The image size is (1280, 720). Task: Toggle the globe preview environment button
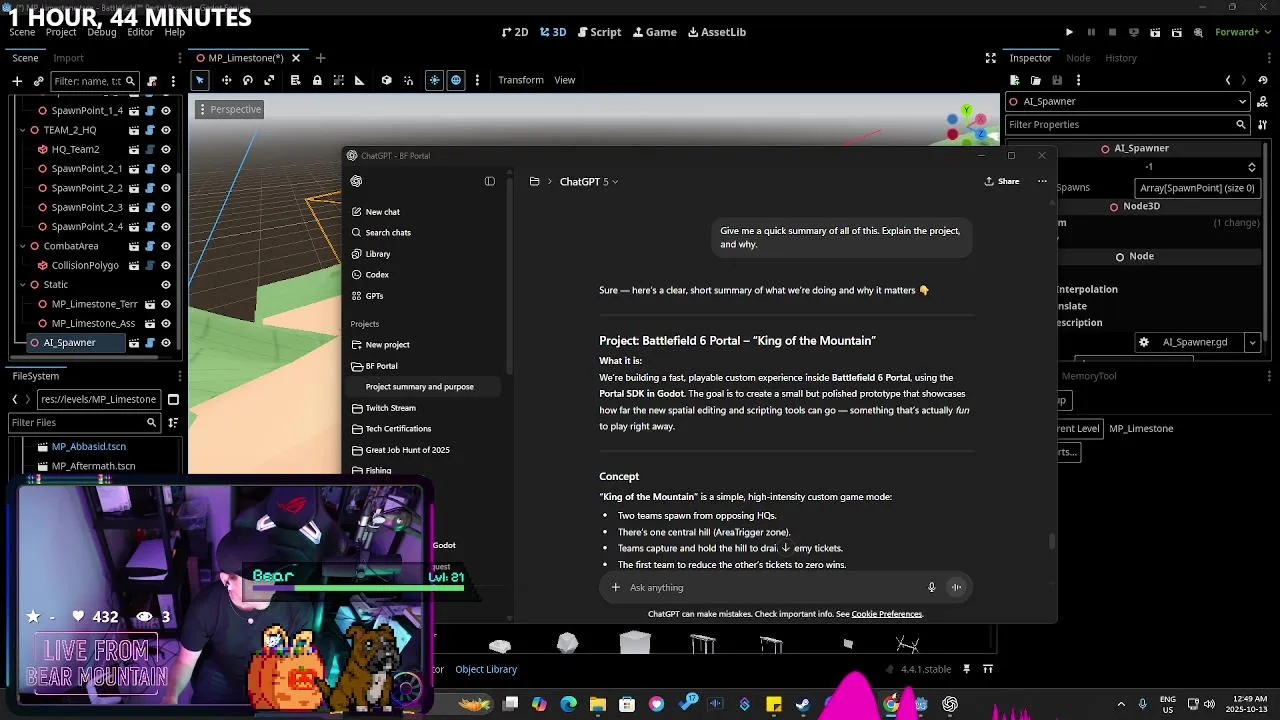tap(456, 80)
